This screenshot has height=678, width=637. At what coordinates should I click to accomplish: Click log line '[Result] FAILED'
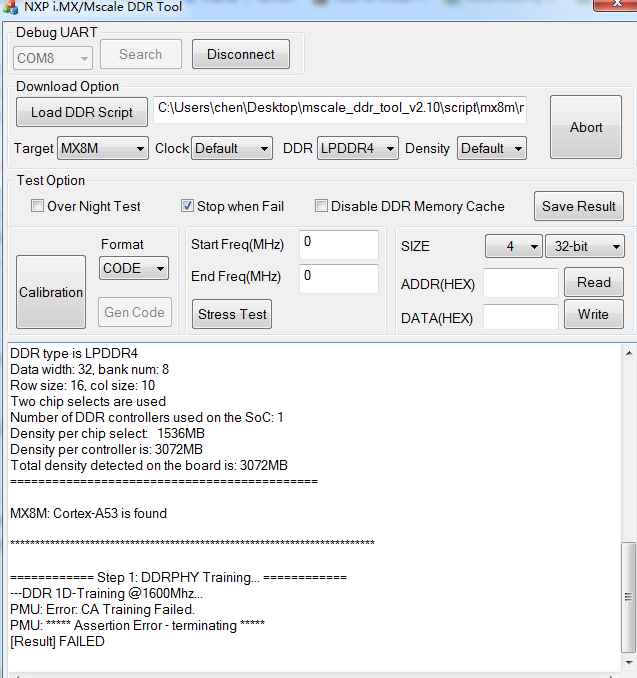point(58,641)
